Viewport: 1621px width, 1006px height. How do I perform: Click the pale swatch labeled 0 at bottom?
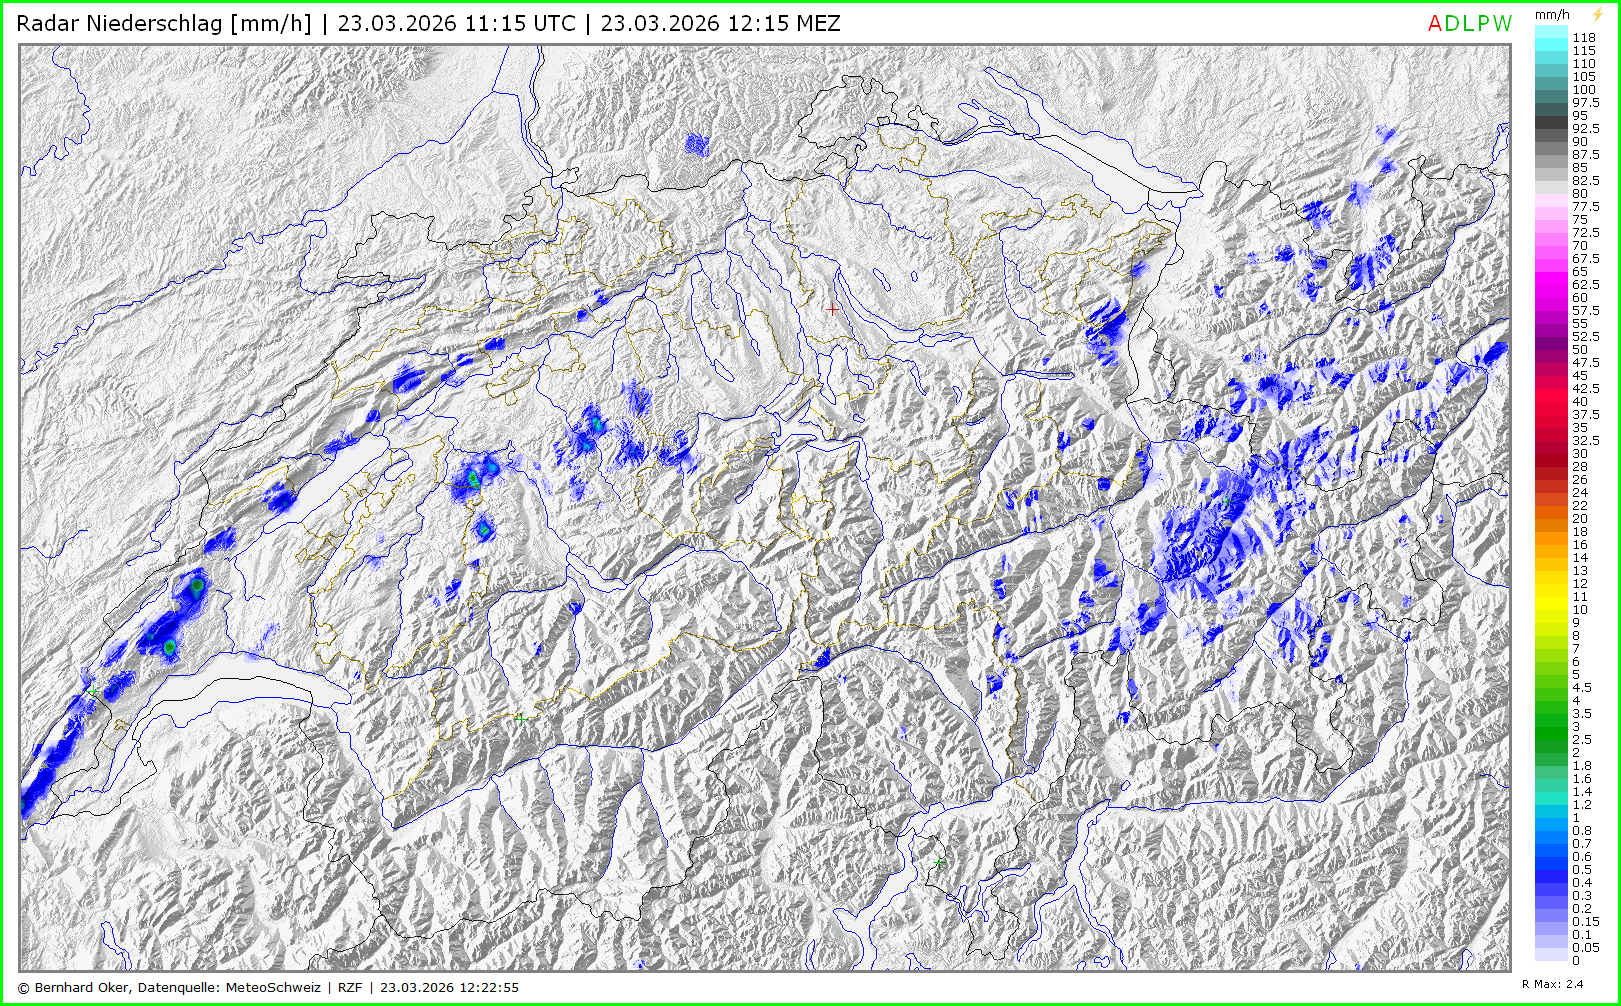coord(1551,955)
